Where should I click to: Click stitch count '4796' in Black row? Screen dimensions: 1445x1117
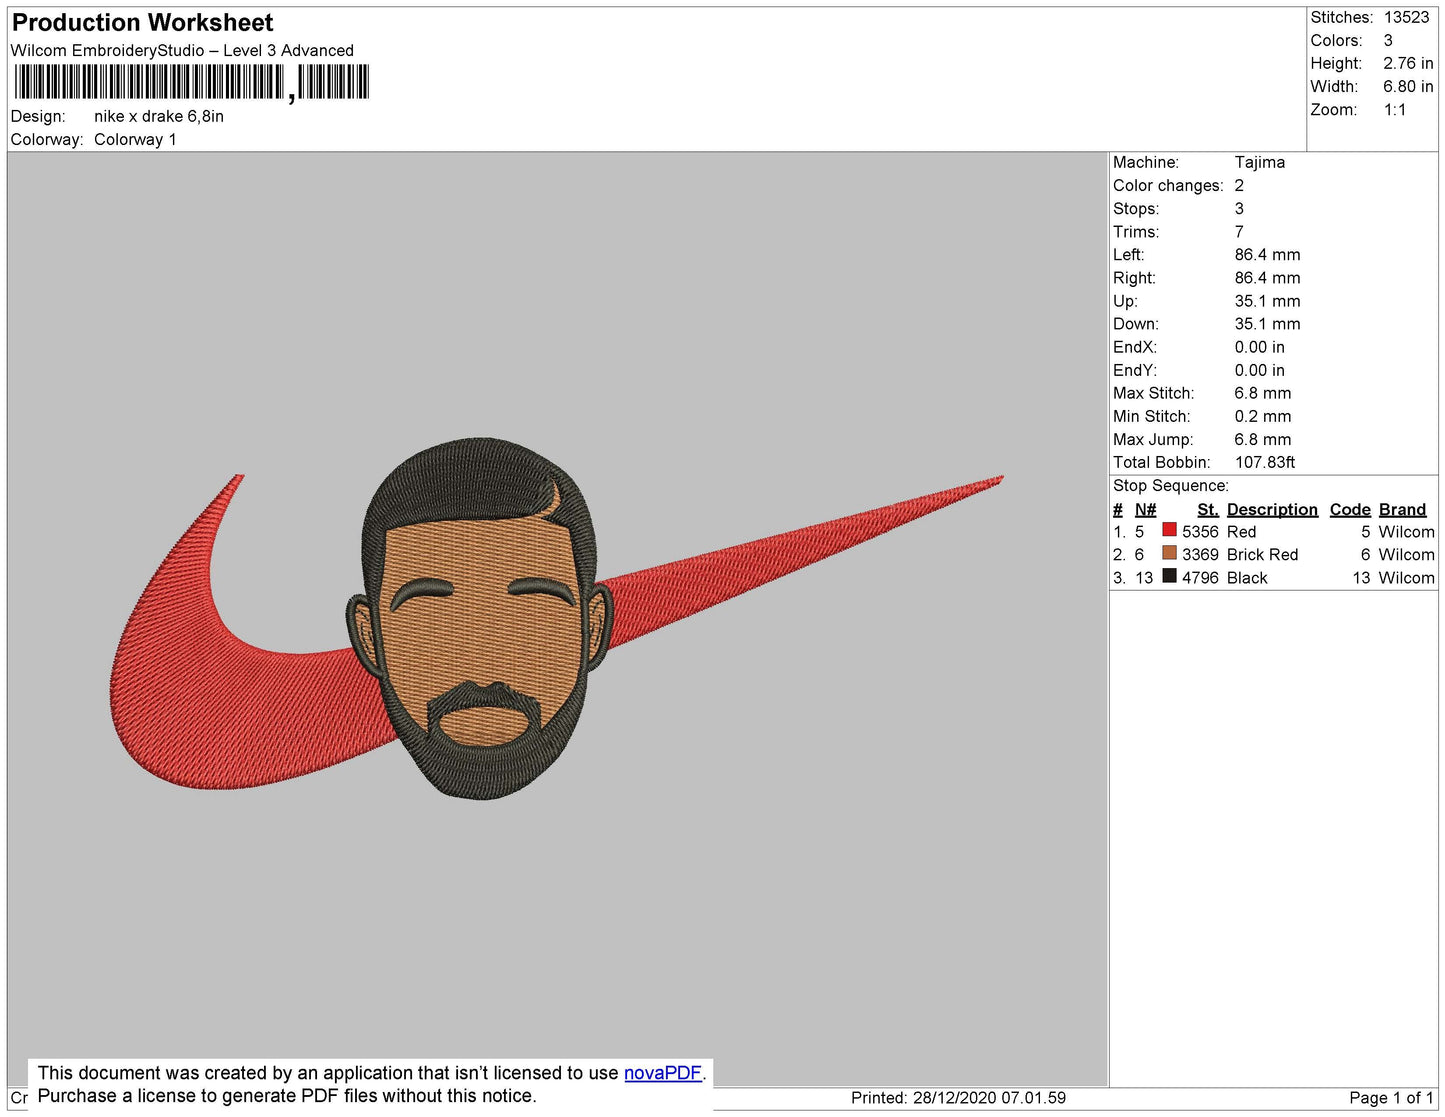coord(1200,578)
